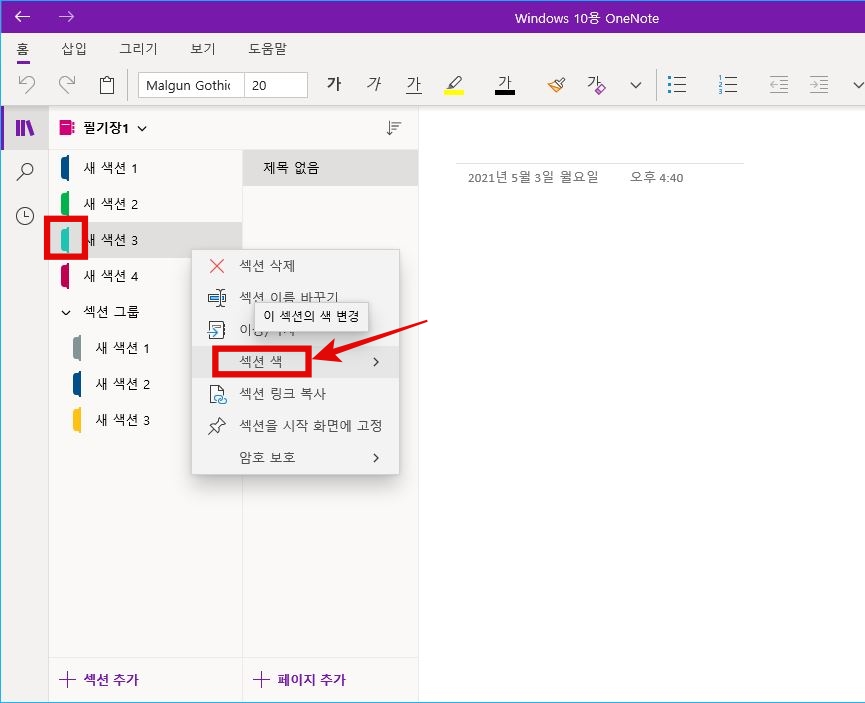The height and width of the screenshot is (703, 865).
Task: Open the 섹션 색 submenu
Action: pyautogui.click(x=295, y=362)
